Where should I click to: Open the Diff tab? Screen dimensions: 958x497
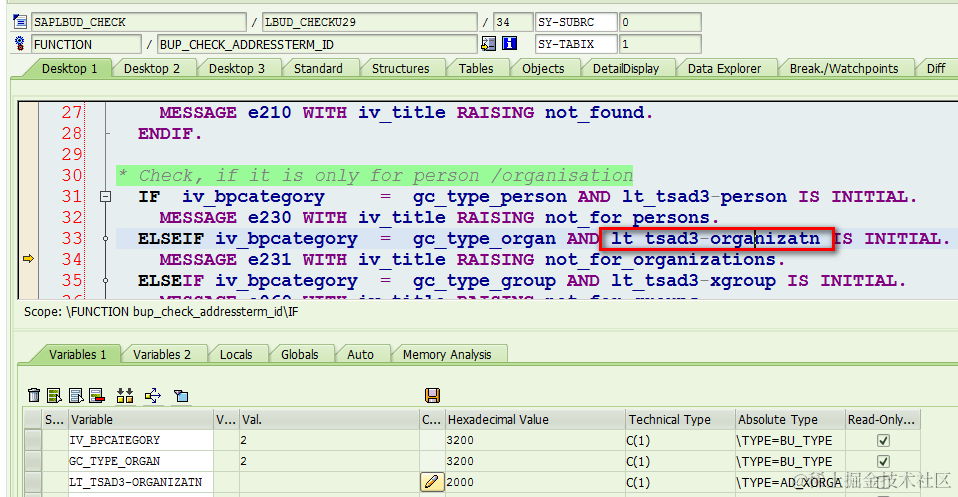[935, 68]
